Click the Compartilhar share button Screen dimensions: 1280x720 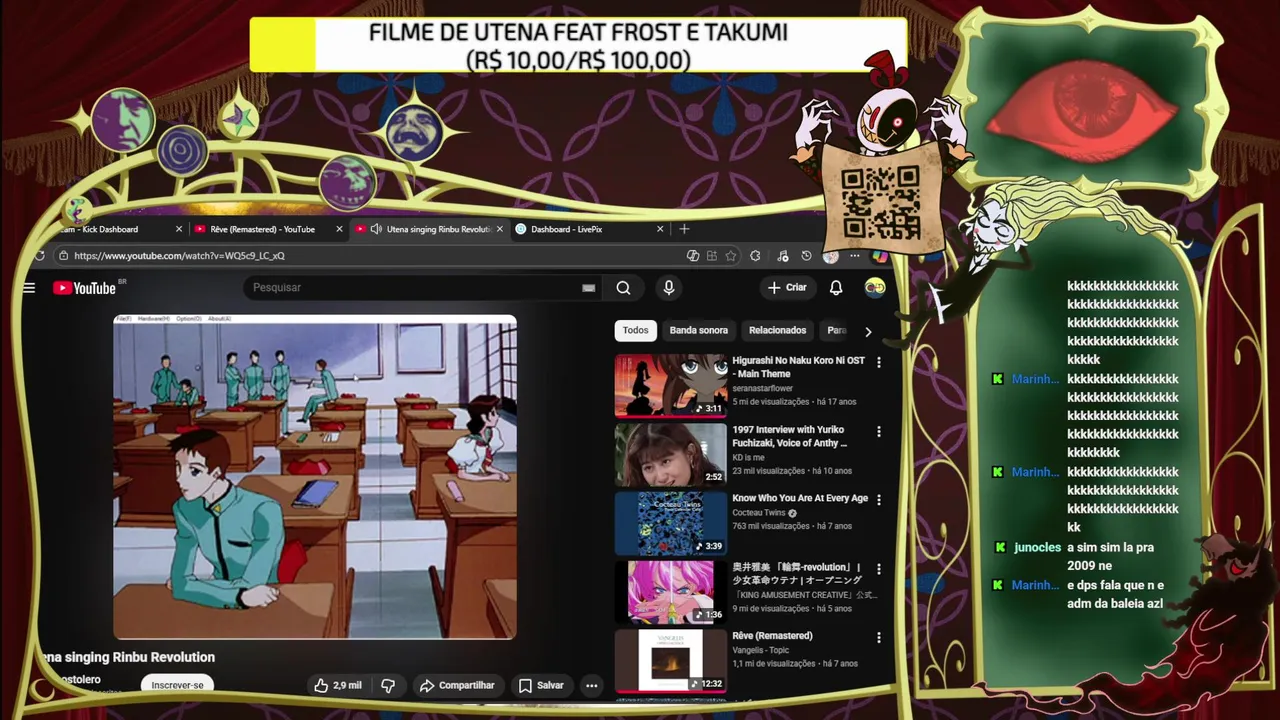pos(457,686)
